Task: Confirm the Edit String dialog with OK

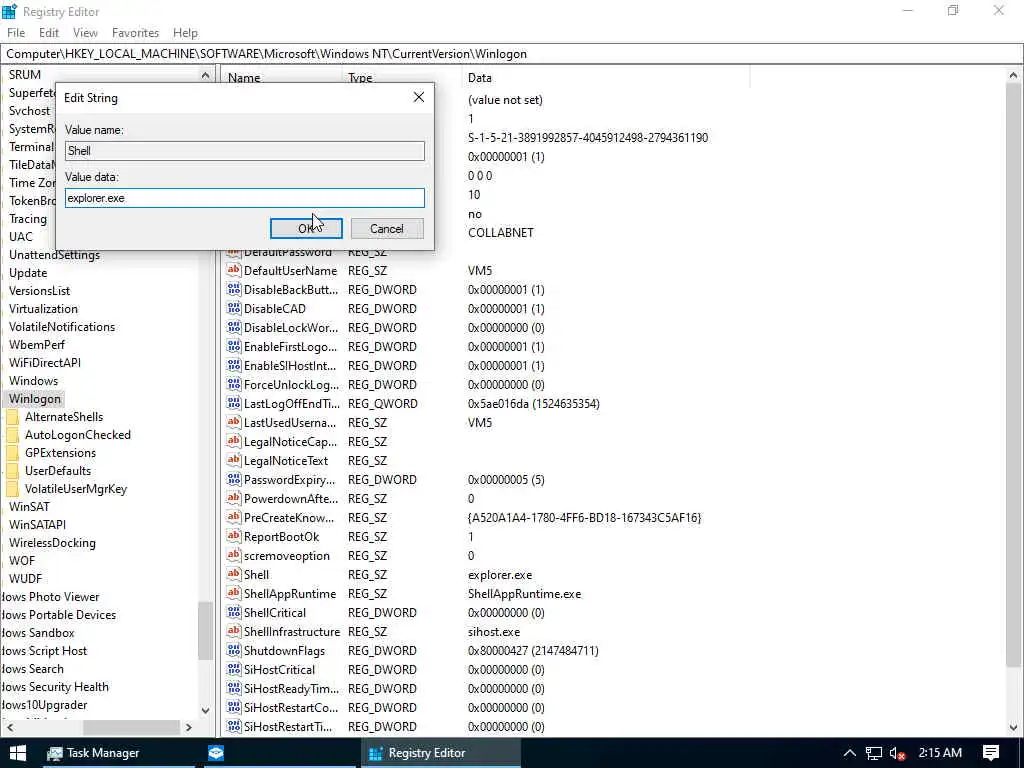Action: (306, 229)
